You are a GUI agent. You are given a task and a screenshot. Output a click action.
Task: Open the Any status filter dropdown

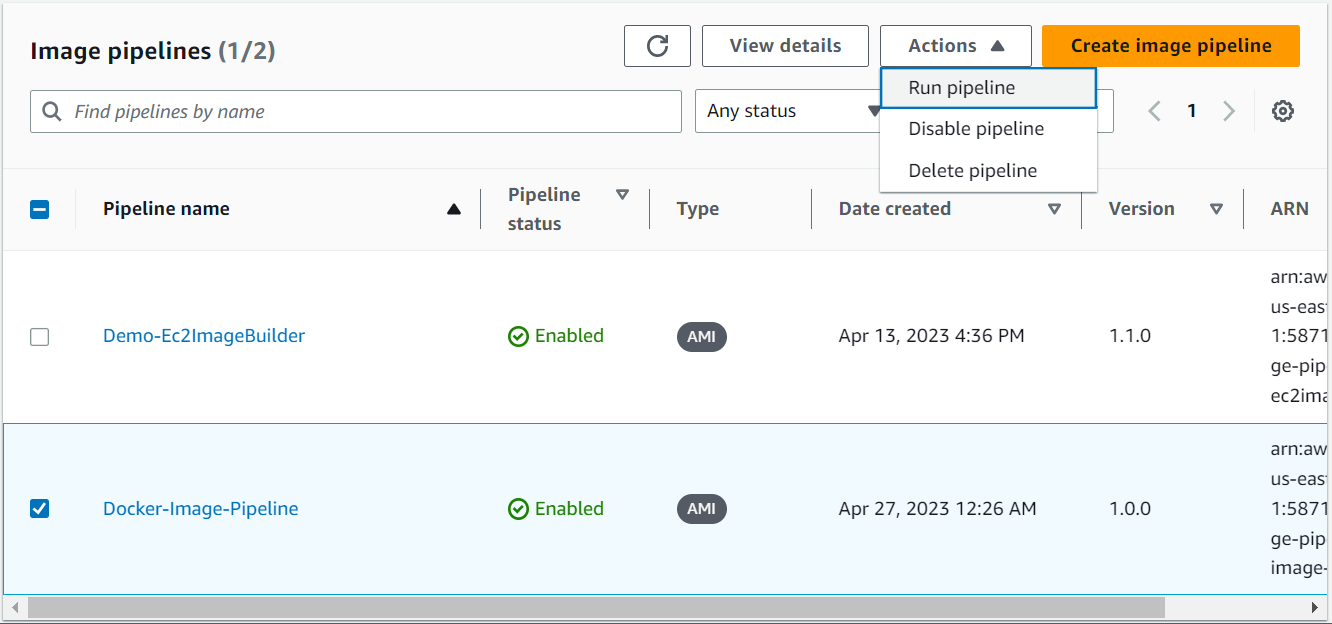tap(786, 111)
